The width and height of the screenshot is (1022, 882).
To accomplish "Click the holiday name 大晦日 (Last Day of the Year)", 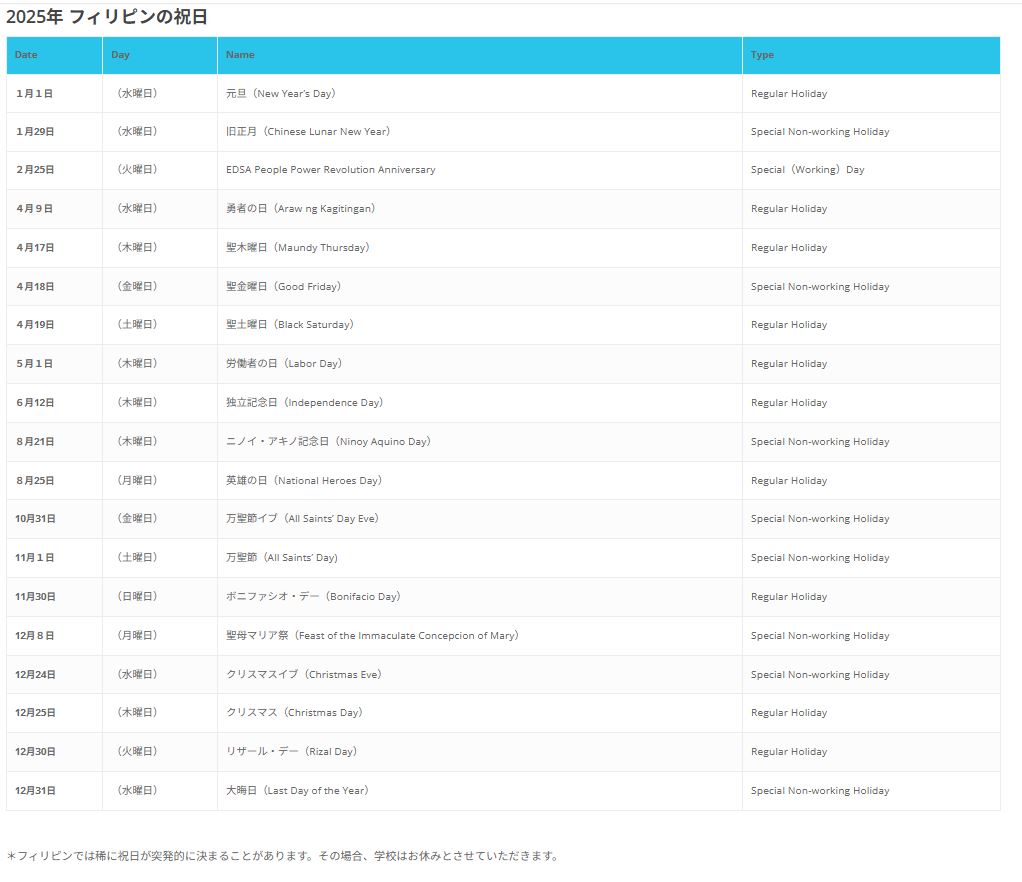I will tap(297, 790).
